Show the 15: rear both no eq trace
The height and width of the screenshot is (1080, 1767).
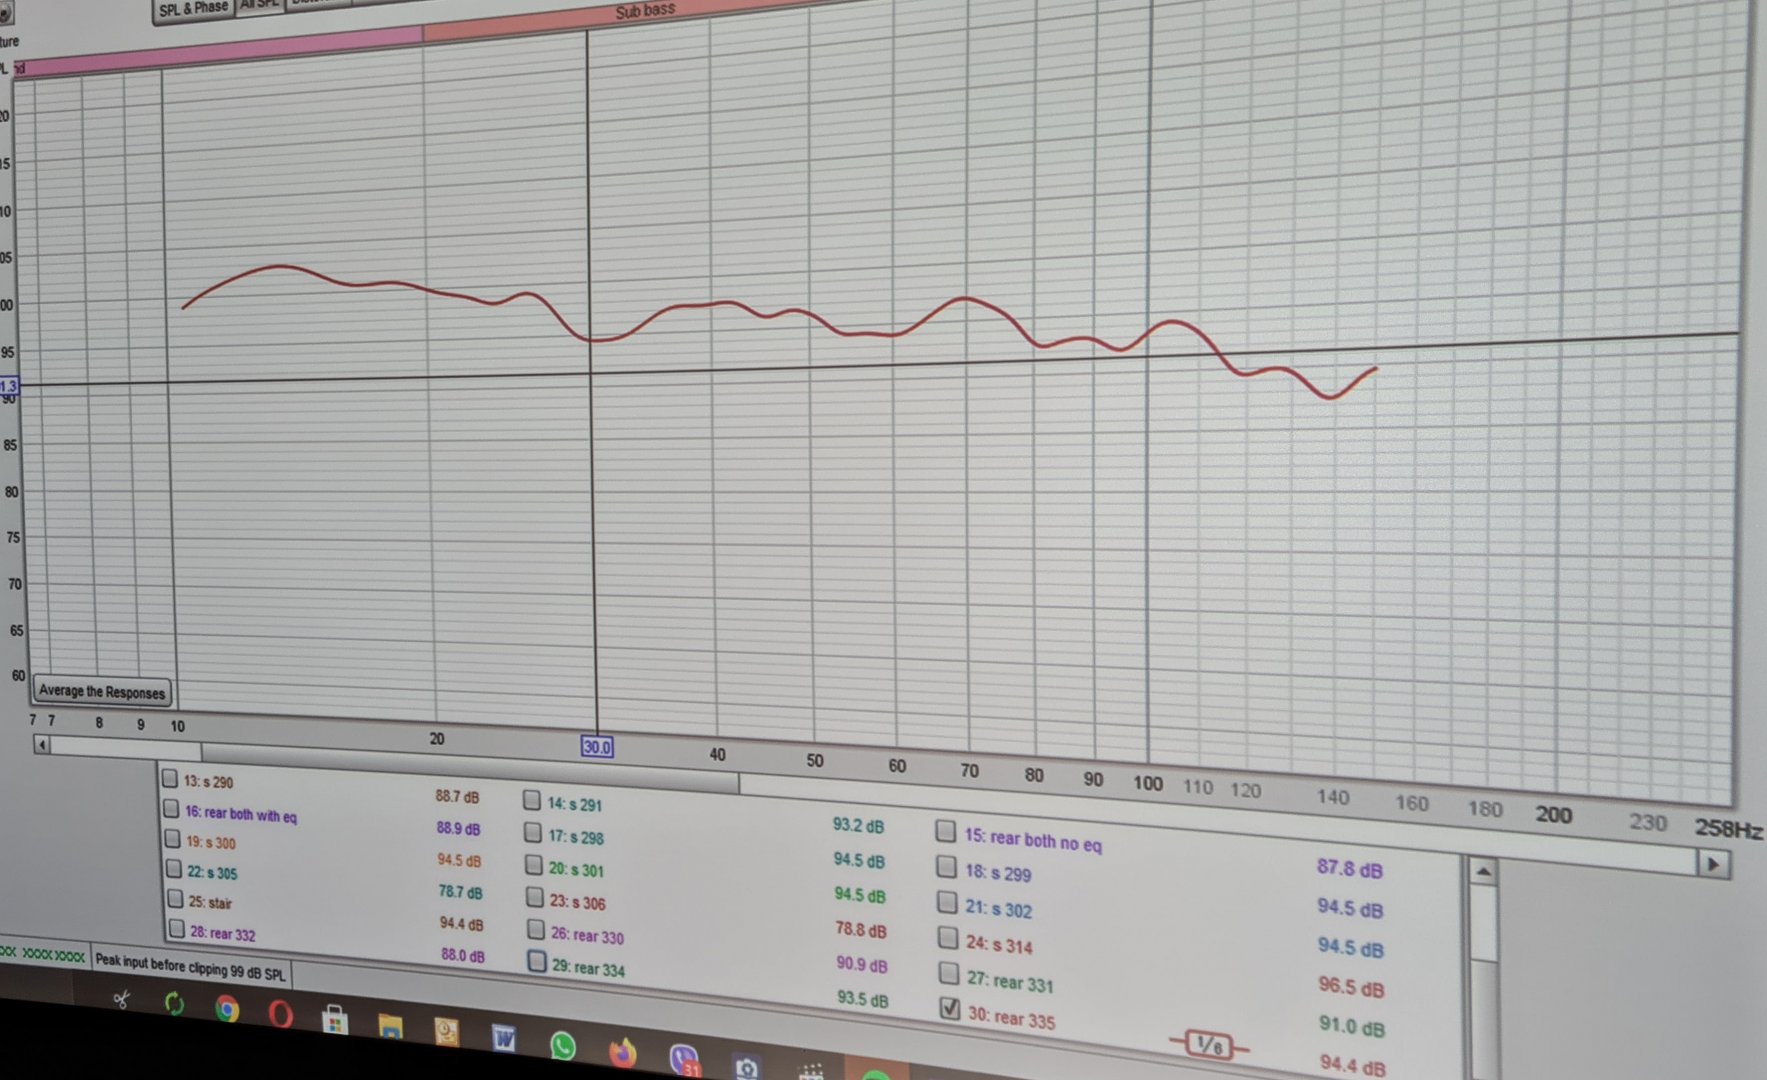point(945,830)
